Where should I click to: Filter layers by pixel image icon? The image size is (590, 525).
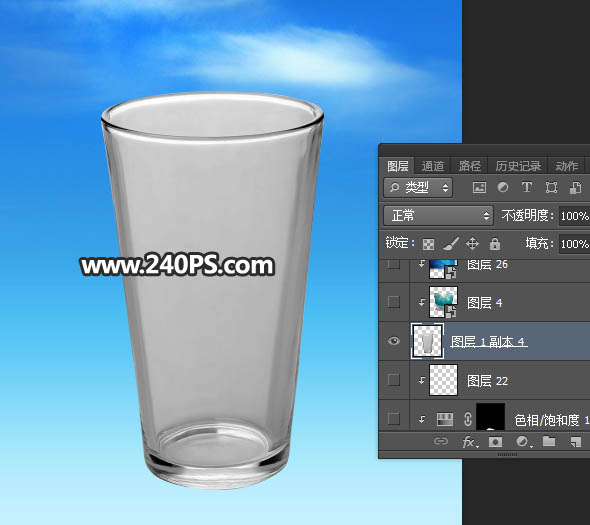click(x=479, y=187)
